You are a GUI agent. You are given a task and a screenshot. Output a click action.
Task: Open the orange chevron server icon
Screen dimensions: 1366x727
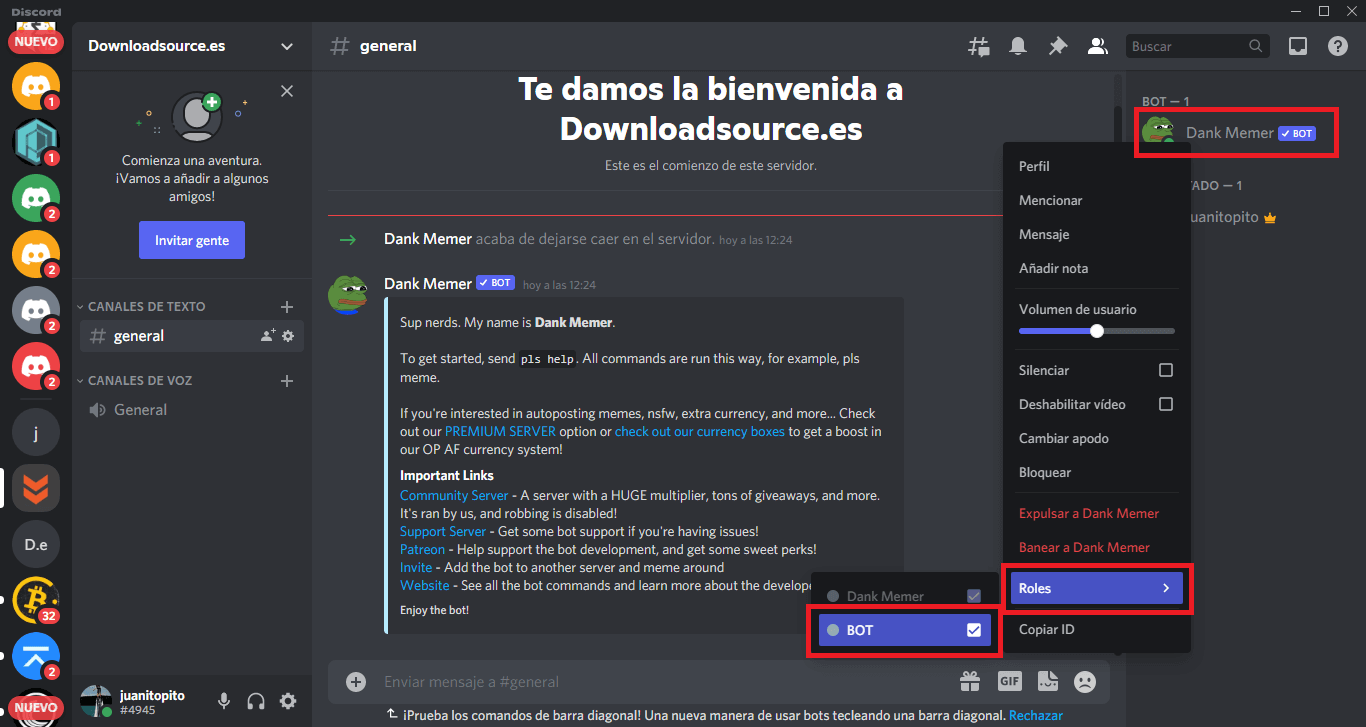(x=36, y=489)
